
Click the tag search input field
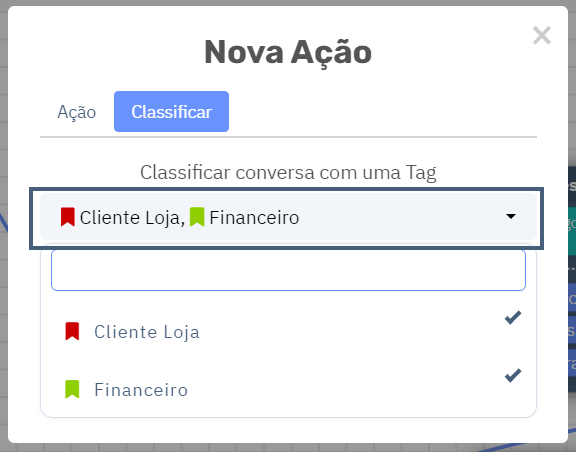(288, 270)
